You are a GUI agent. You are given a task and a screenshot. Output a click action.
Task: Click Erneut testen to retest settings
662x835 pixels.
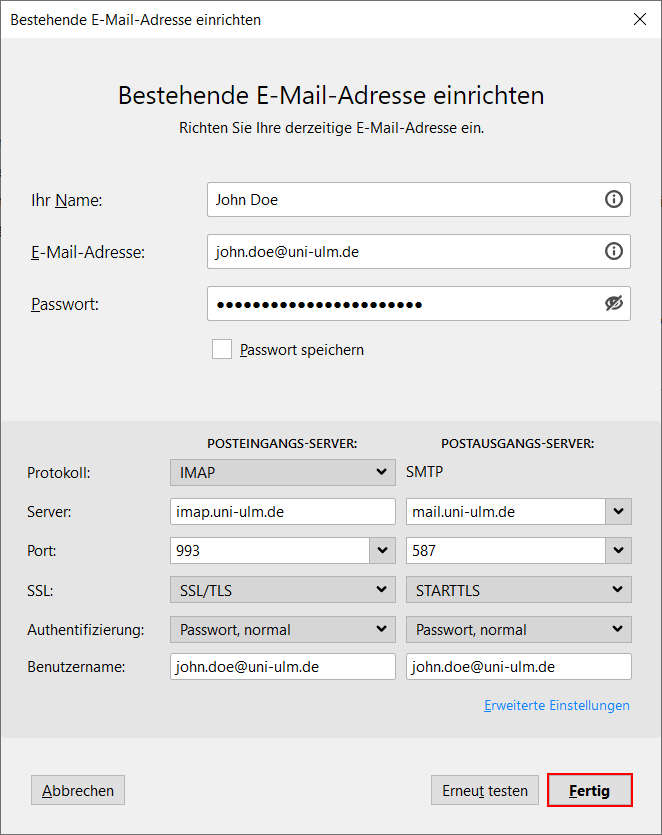tap(484, 789)
